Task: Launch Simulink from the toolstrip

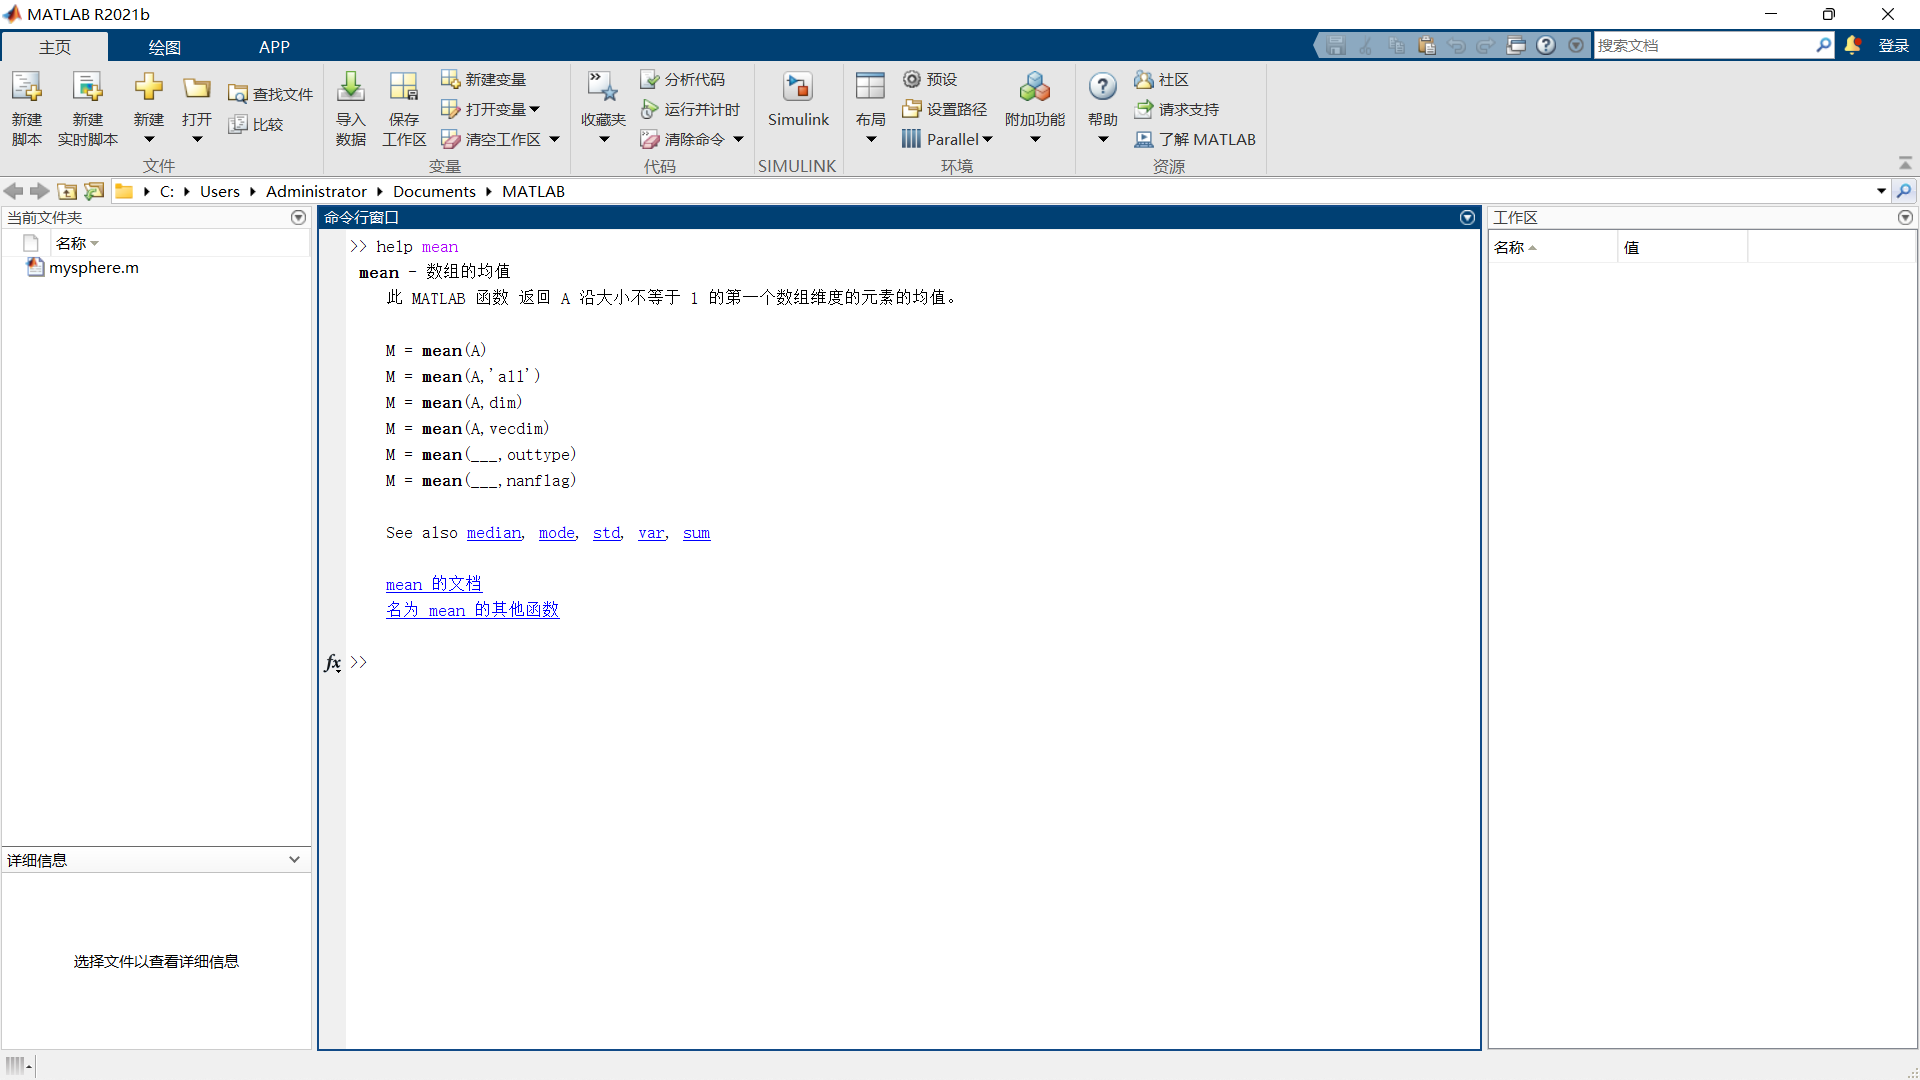Action: 798,98
